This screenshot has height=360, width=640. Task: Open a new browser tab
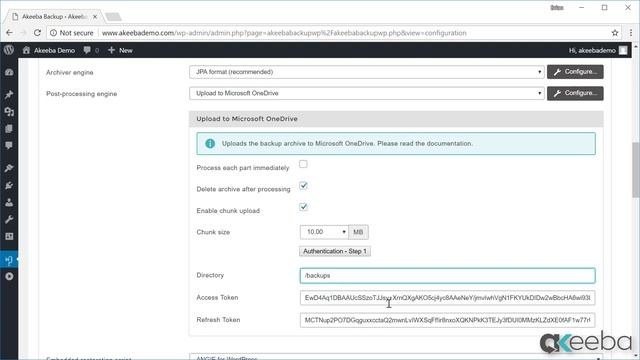(113, 17)
